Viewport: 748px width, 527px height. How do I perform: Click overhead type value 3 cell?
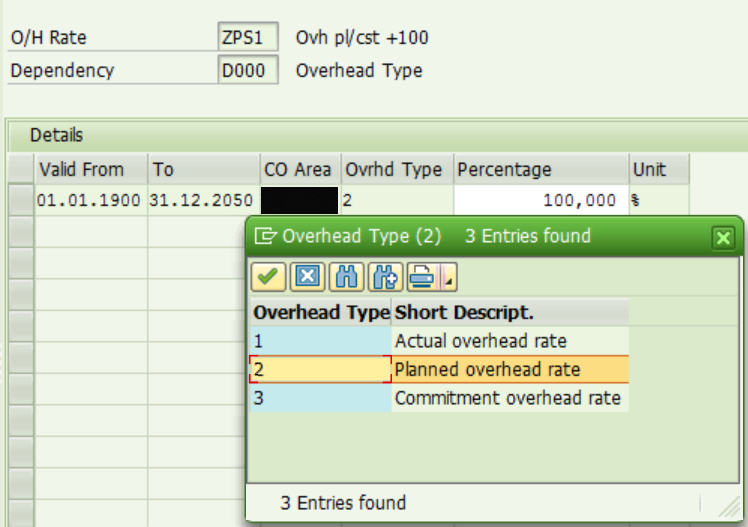coord(321,398)
